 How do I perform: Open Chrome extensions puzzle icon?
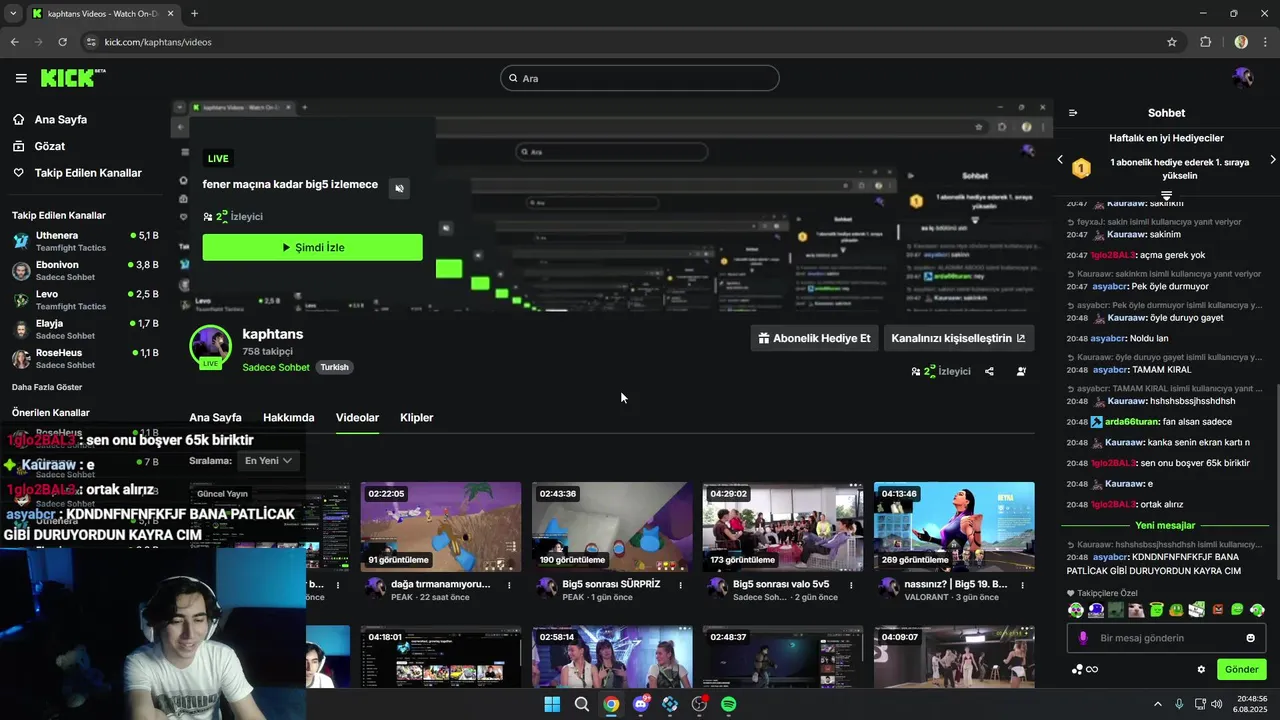point(1205,42)
